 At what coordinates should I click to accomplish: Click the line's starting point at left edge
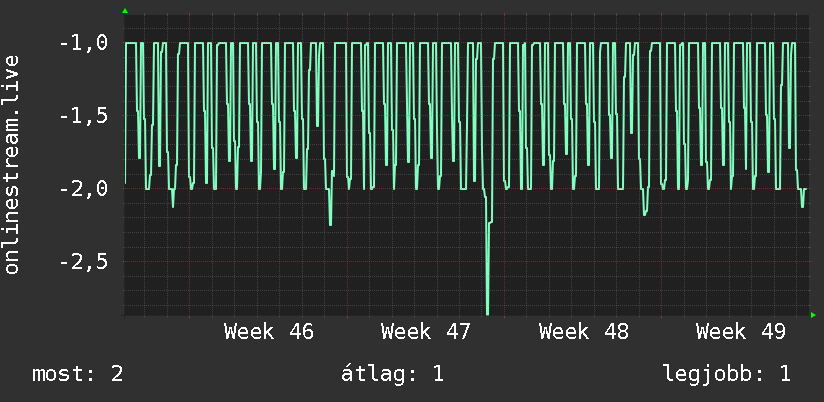[x=125, y=183]
